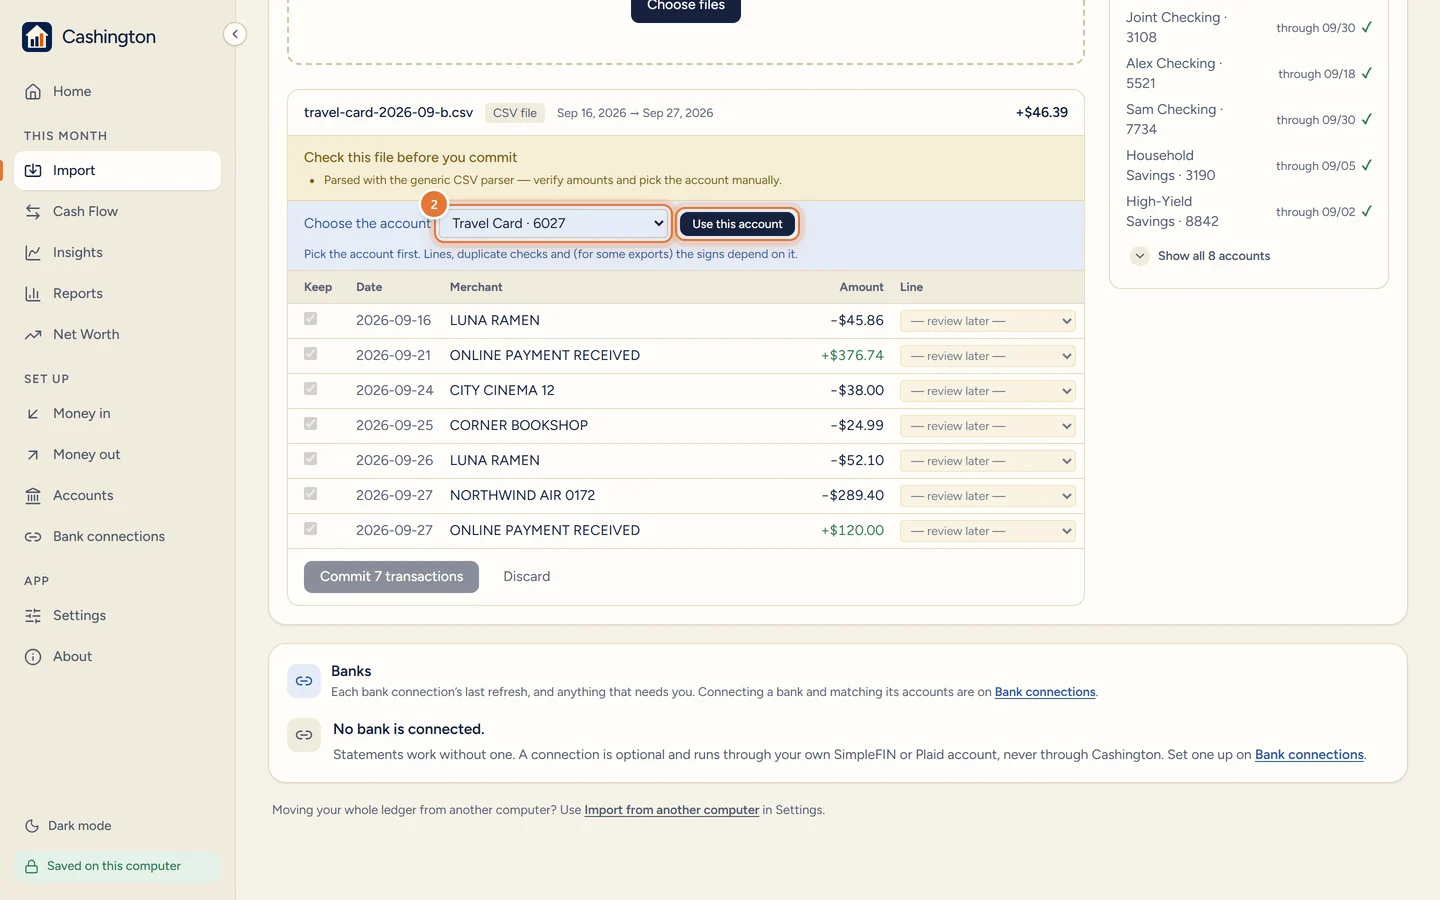Click the Bank connections link icon in sidebar
Screen dimensions: 1440x900
pos(33,537)
